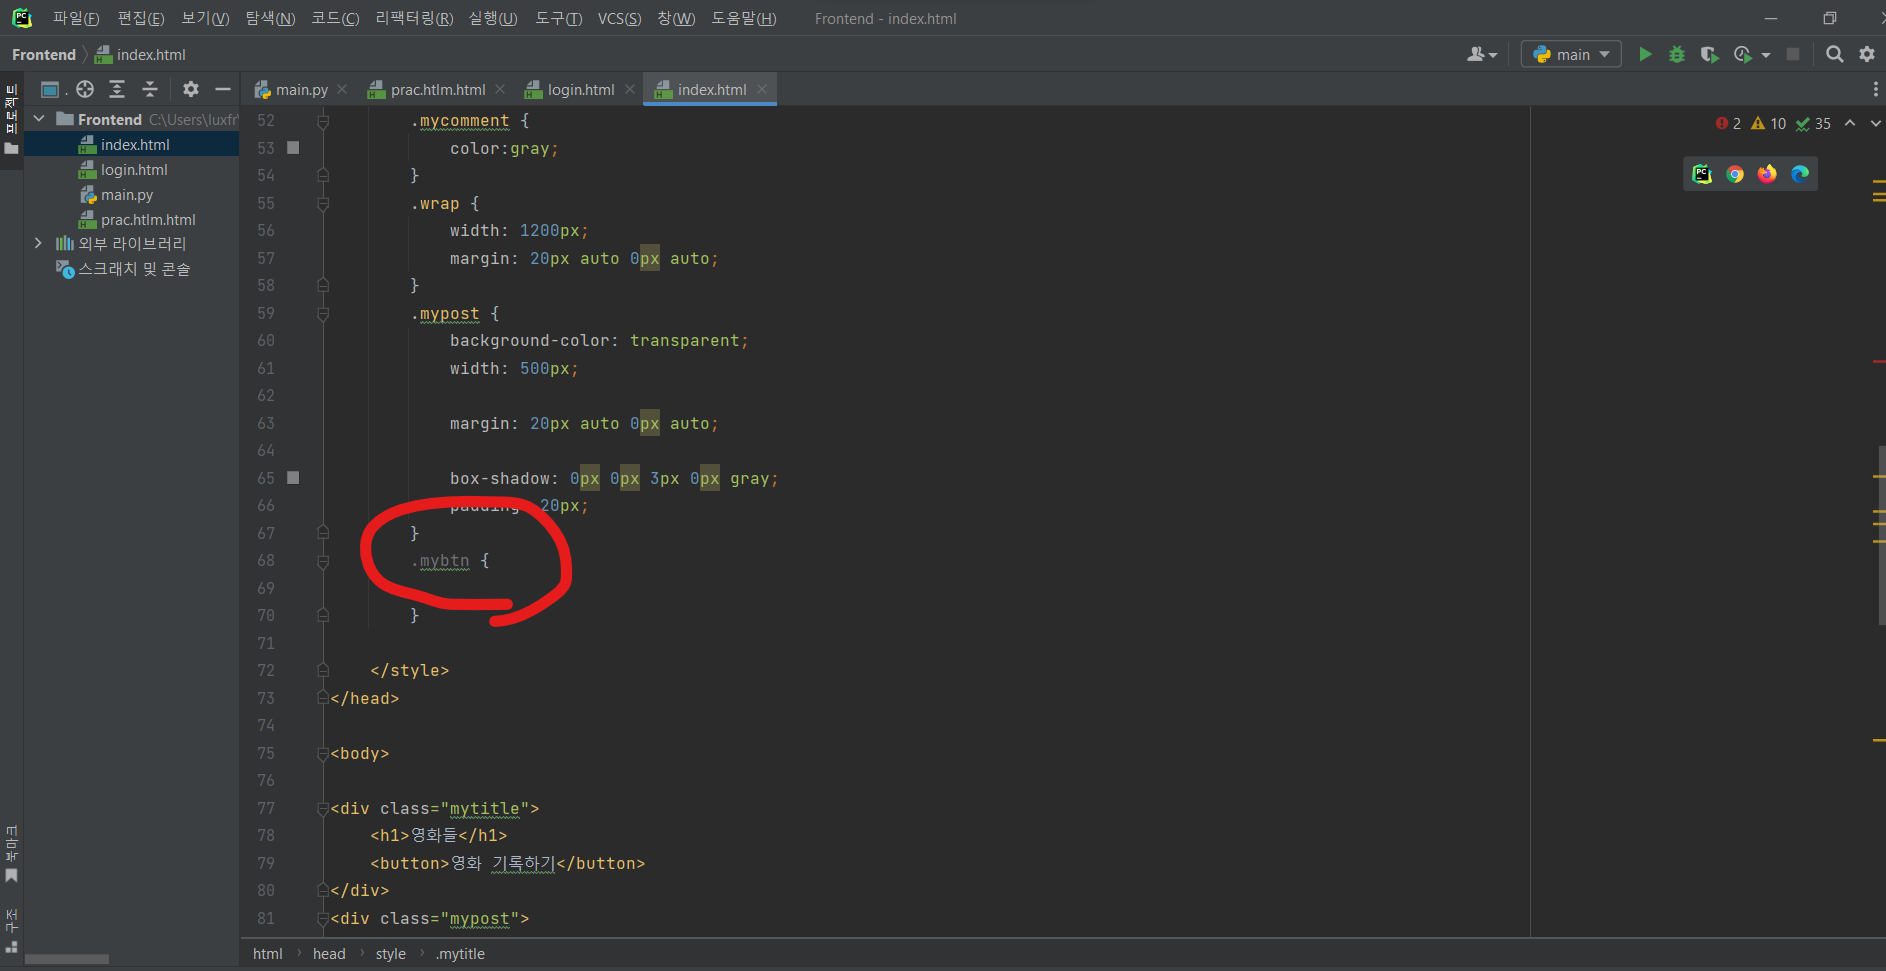Open the 리팩터링 menu

[x=414, y=18]
